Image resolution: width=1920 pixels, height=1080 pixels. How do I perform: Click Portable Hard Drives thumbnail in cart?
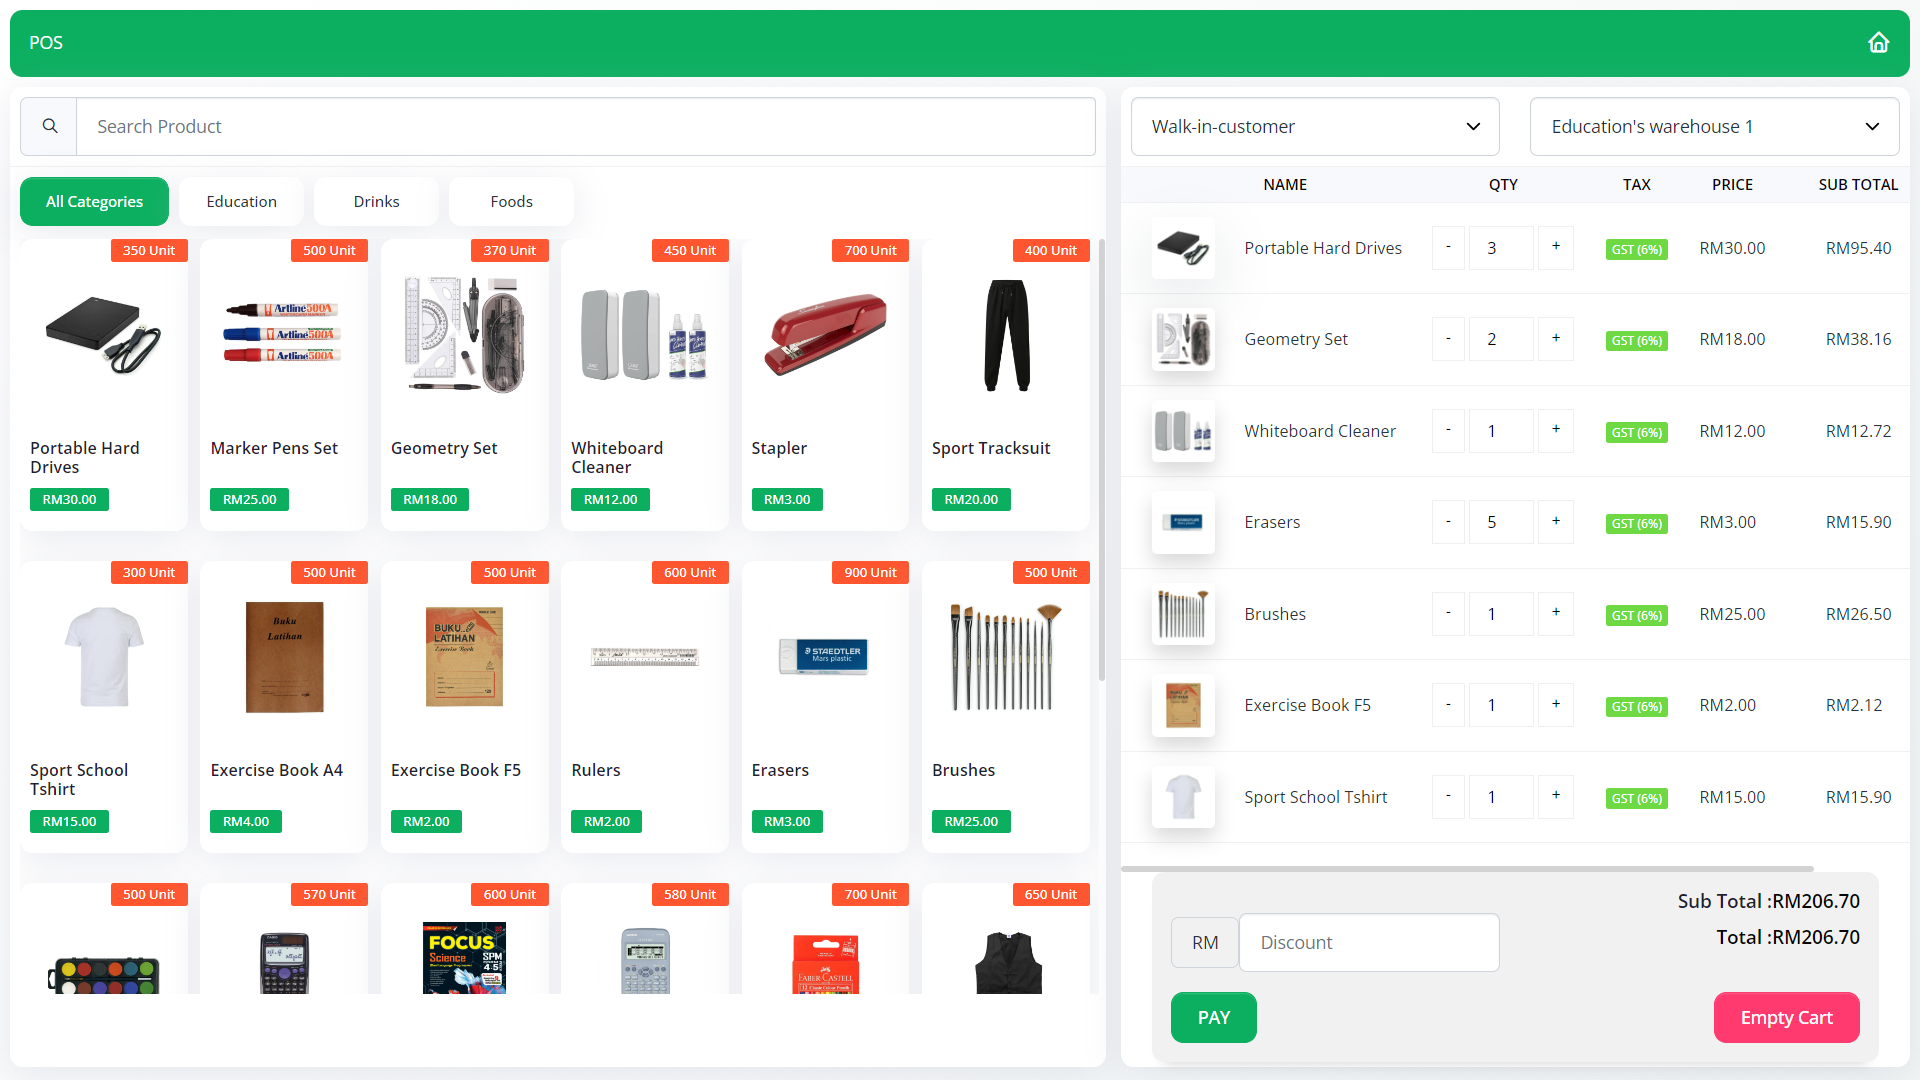[1183, 247]
